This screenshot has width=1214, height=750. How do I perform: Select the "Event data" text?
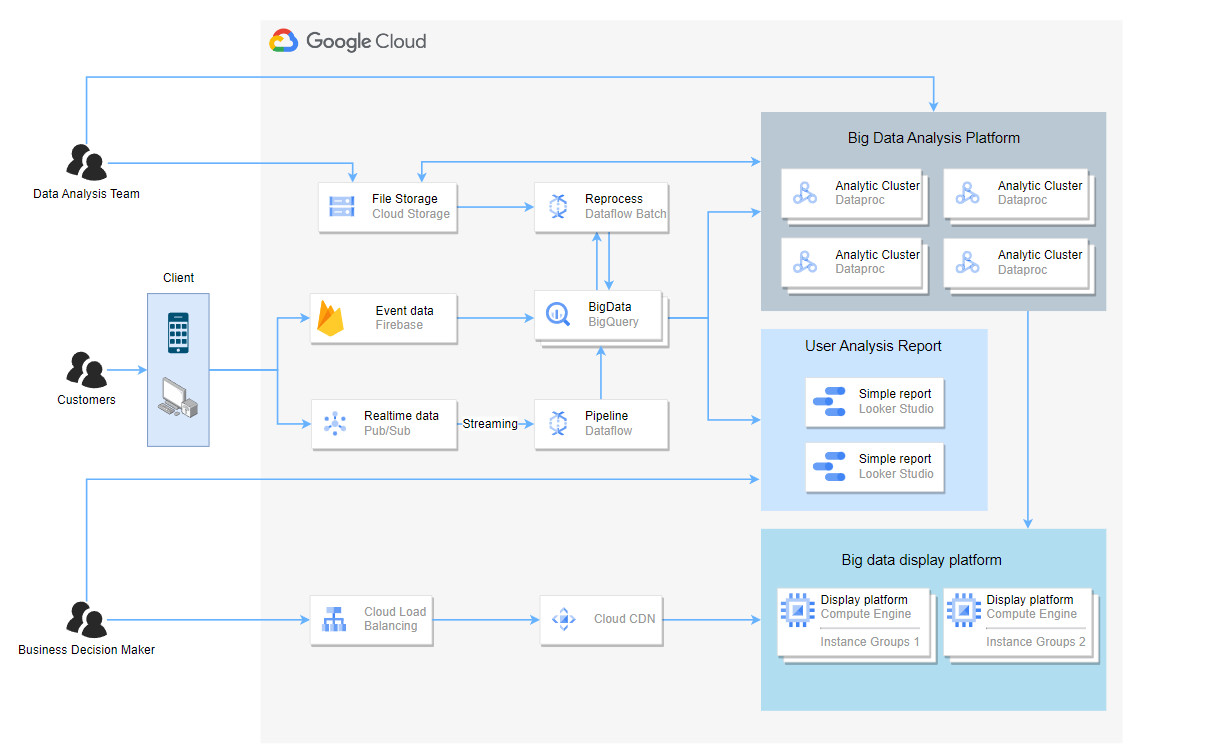405,311
